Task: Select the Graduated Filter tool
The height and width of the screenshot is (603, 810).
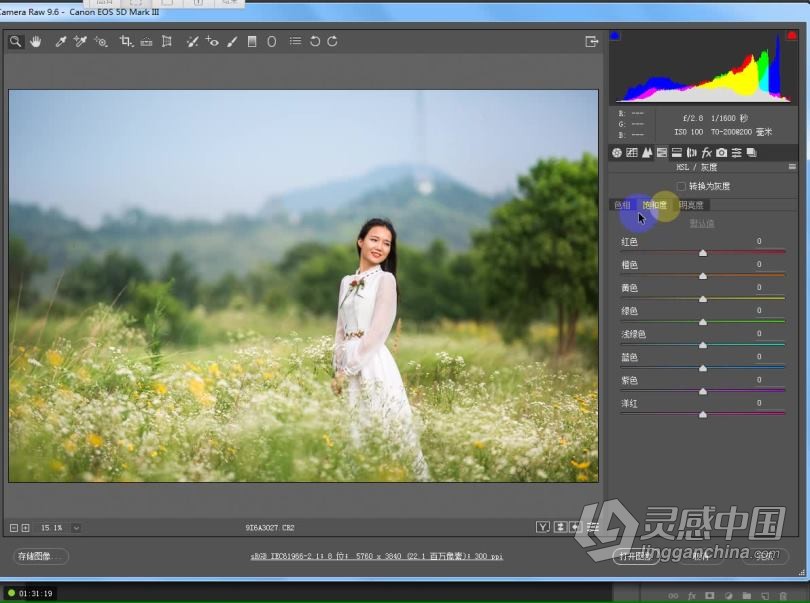Action: tap(252, 41)
